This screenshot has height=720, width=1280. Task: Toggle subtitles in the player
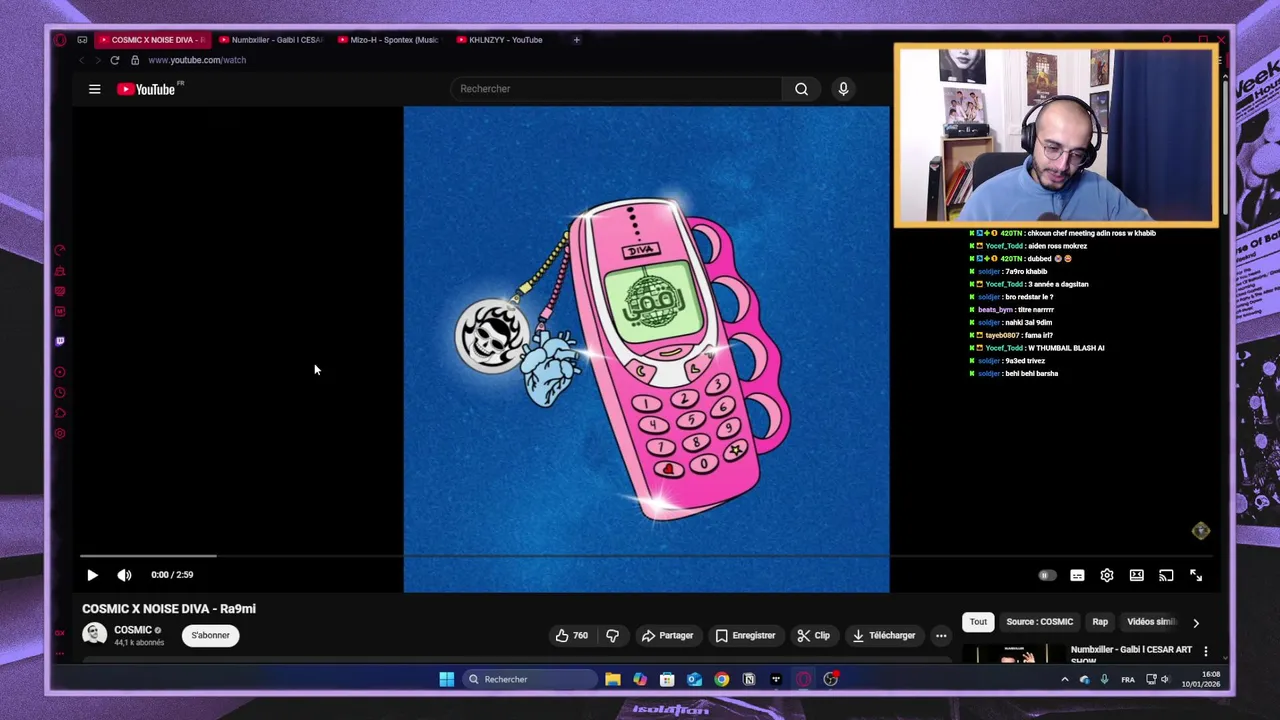[x=1077, y=575]
